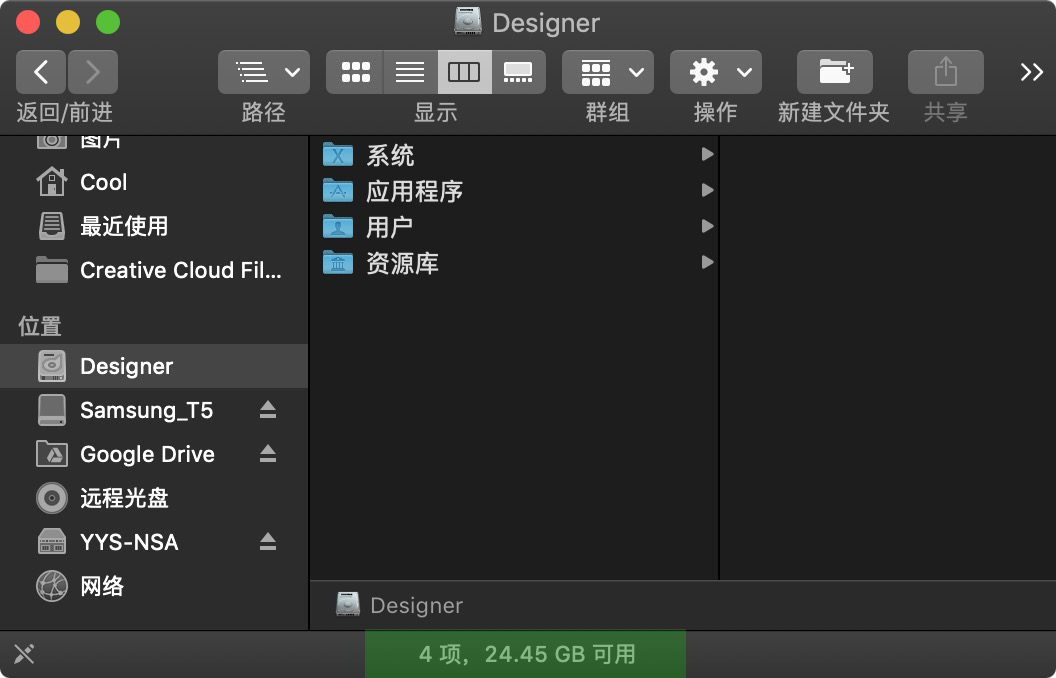Open the 操作 action gear menu

click(x=716, y=72)
